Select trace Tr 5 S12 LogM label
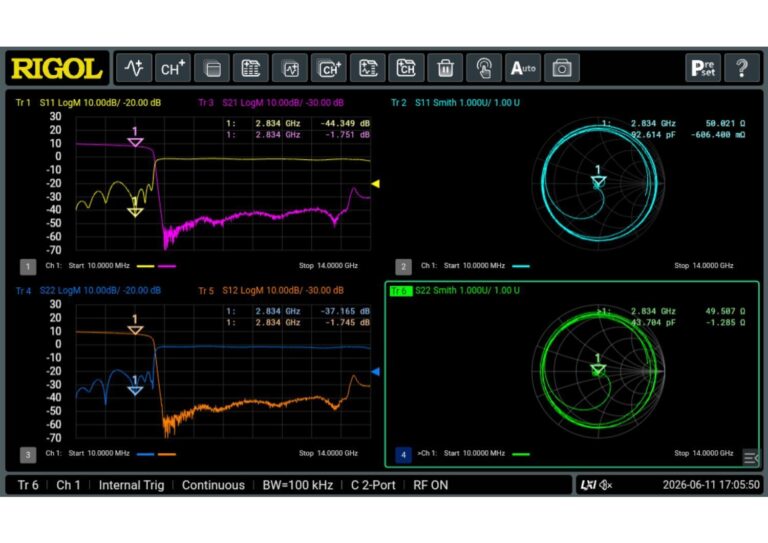The height and width of the screenshot is (543, 768). [x=271, y=290]
